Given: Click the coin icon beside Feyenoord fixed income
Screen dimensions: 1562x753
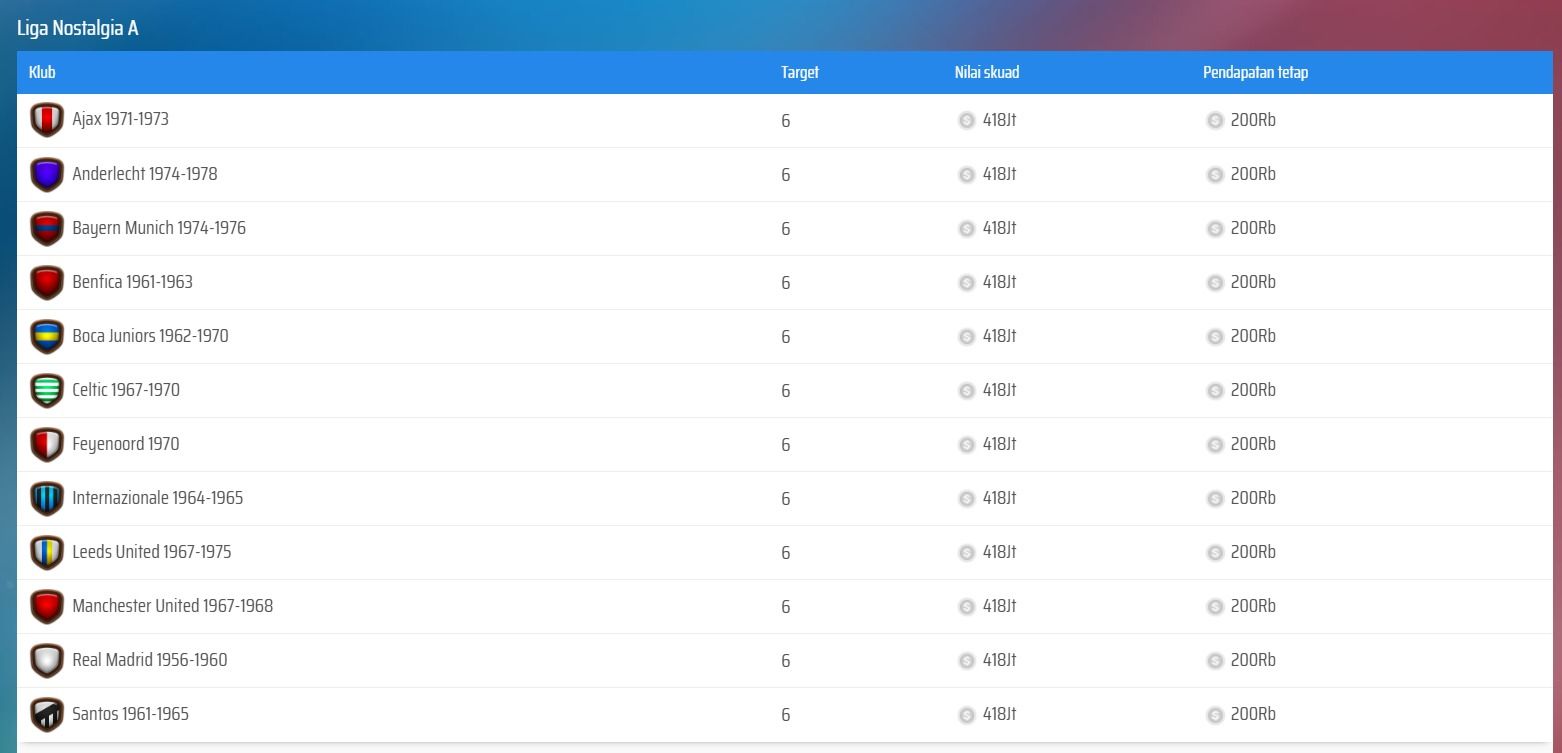Looking at the screenshot, I should pos(1215,444).
